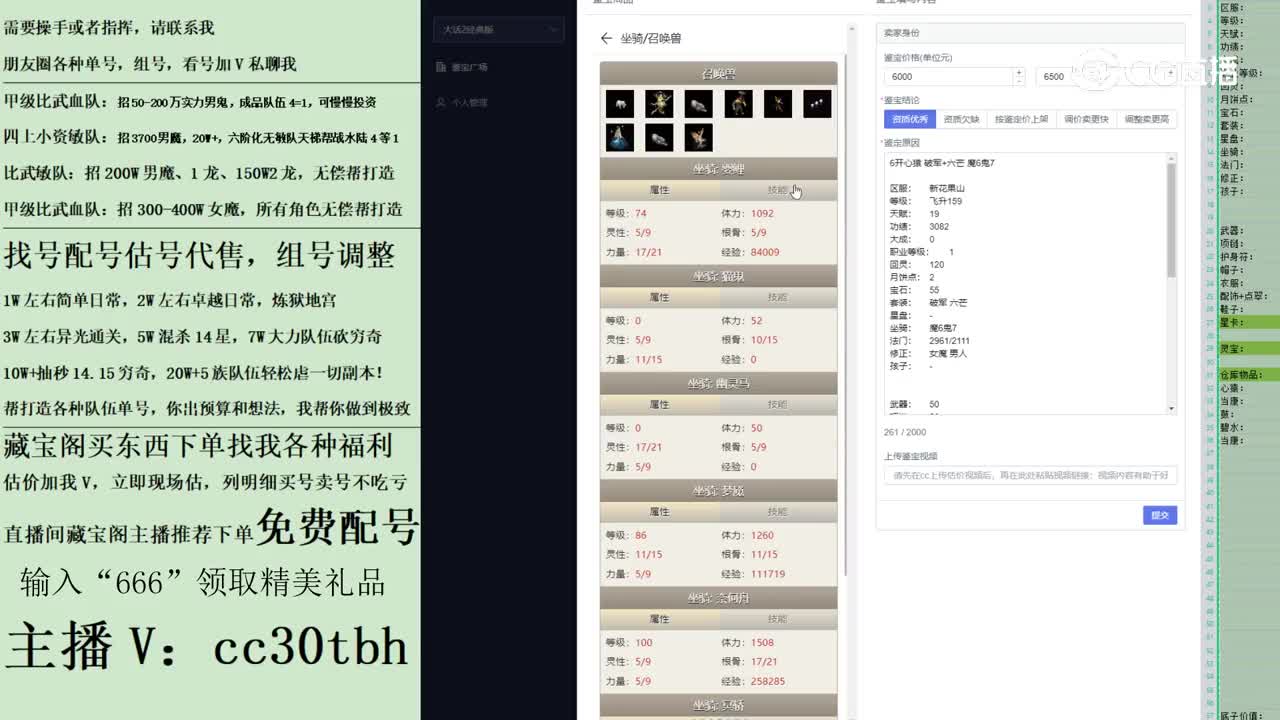This screenshot has height=720, width=1280.
Task: Click 灵宝 label in green side panel
Action: 1233,348
